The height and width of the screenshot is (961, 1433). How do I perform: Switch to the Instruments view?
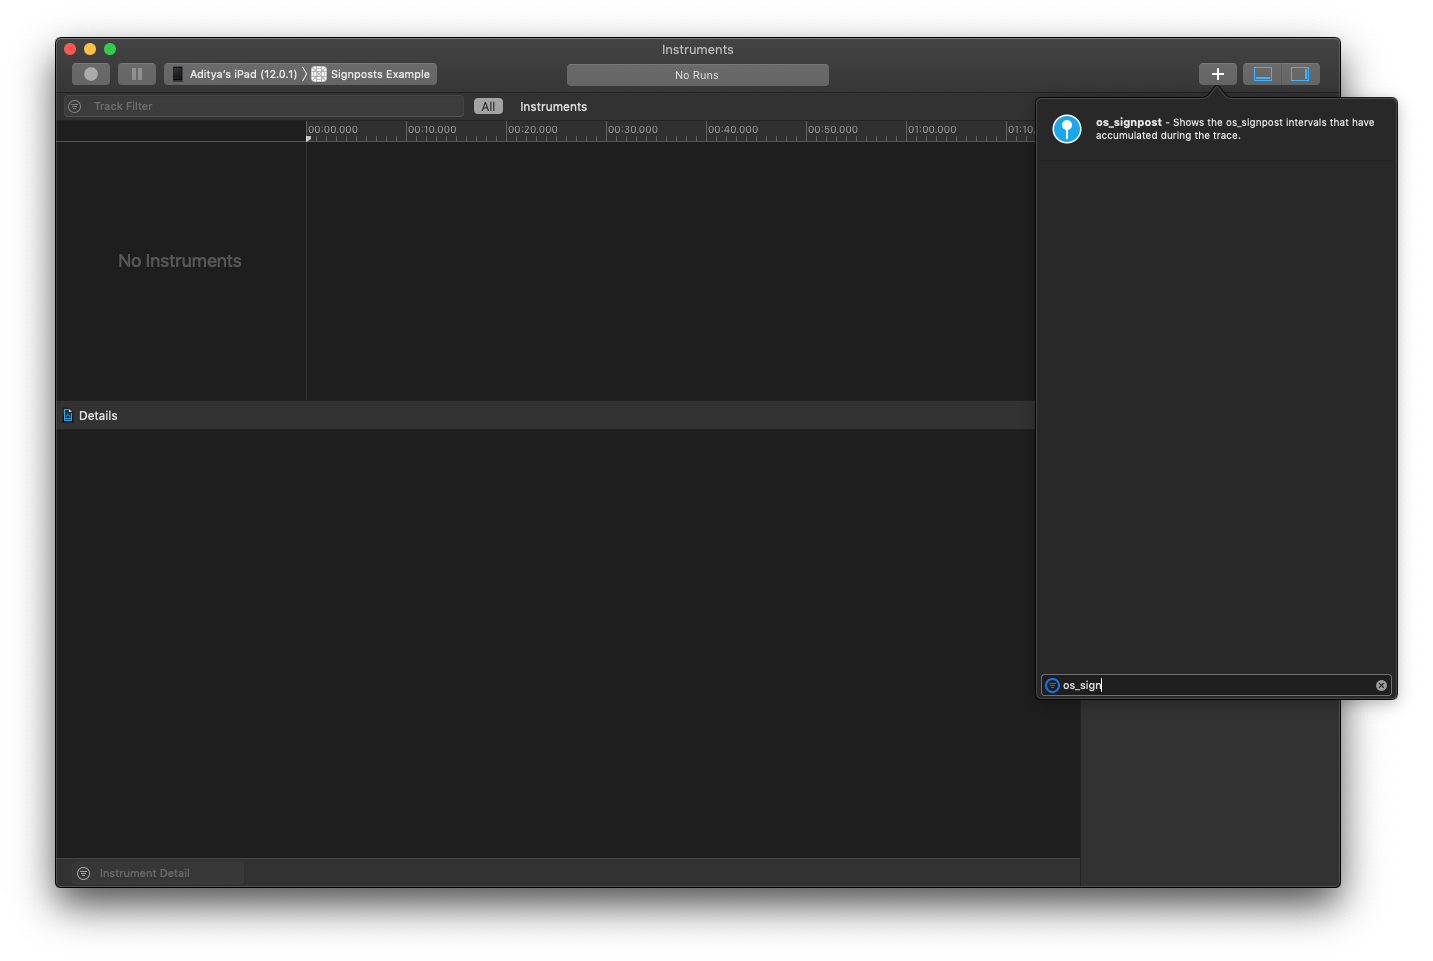click(553, 106)
